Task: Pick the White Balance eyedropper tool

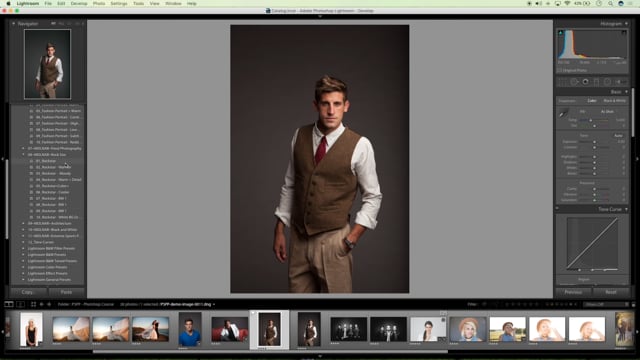Action: click(564, 114)
